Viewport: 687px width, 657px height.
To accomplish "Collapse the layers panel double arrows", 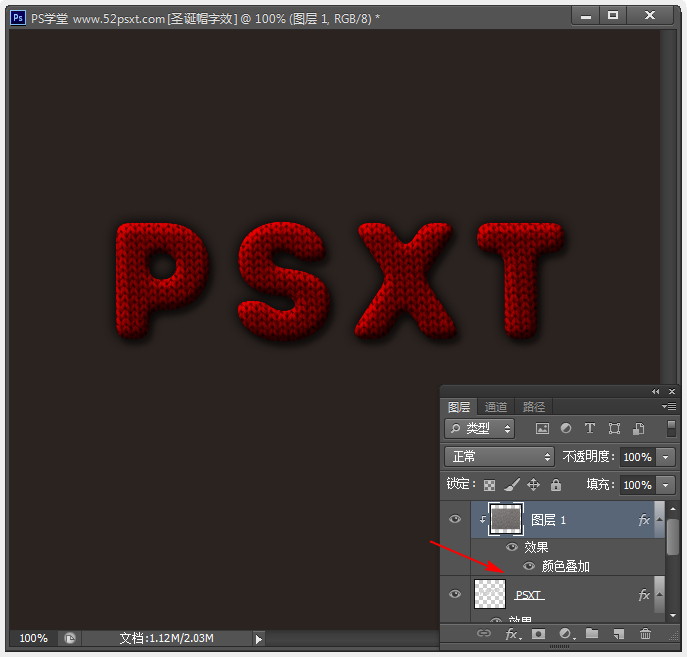I will pyautogui.click(x=655, y=392).
